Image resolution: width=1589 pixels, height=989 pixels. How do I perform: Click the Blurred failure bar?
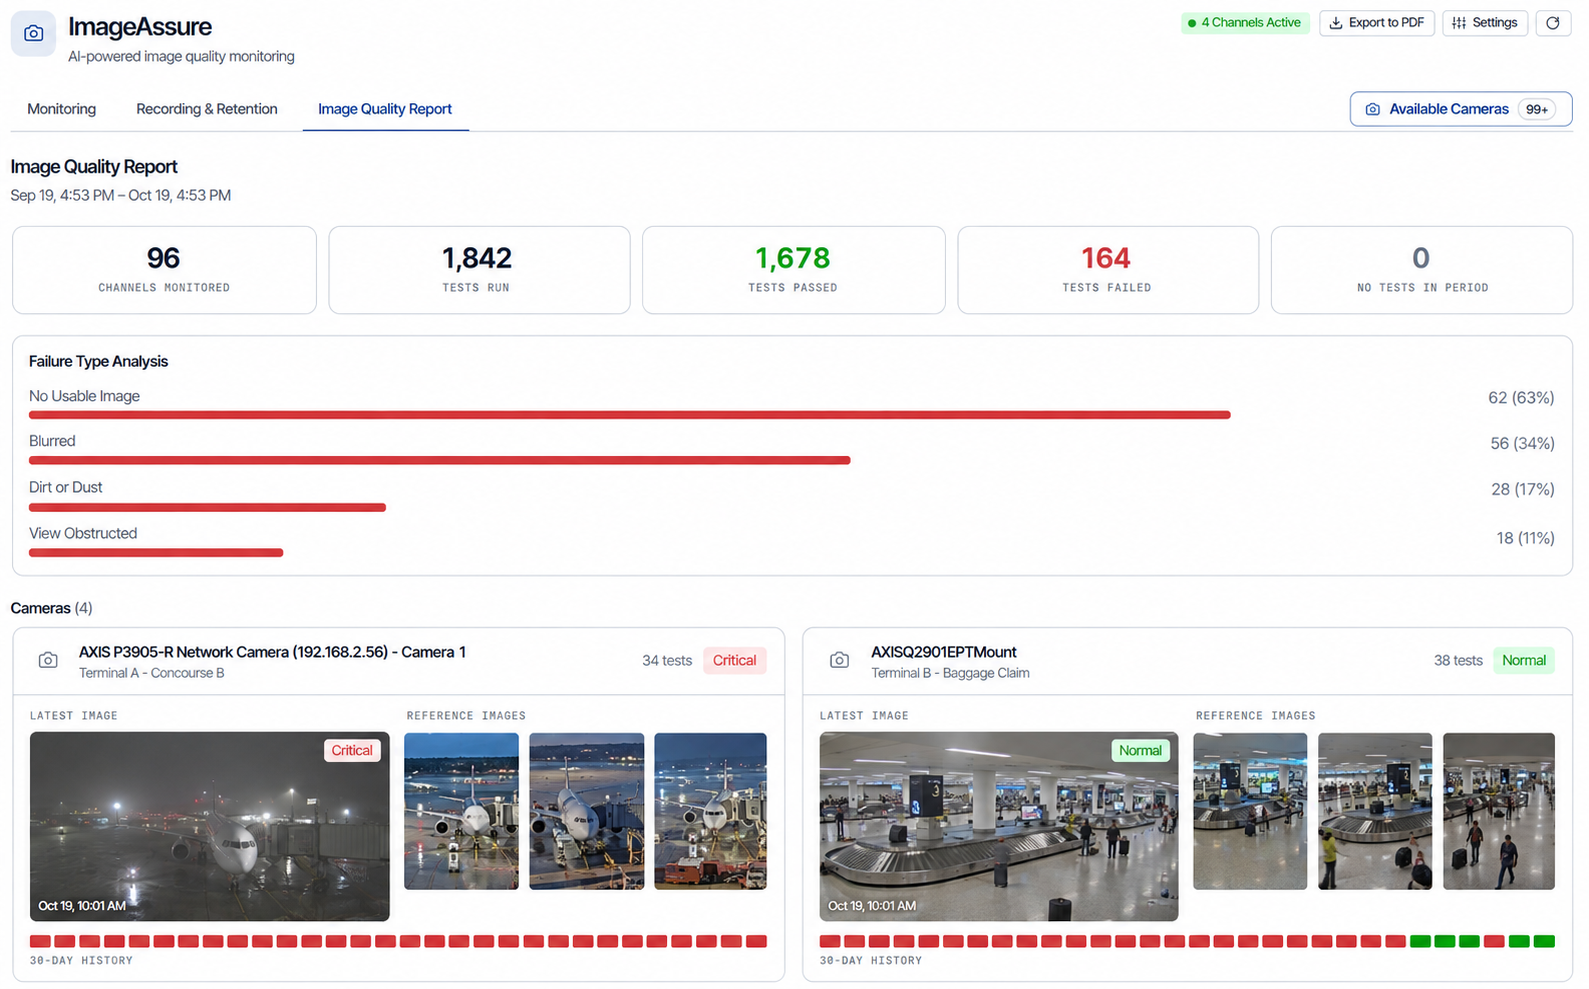pos(440,460)
